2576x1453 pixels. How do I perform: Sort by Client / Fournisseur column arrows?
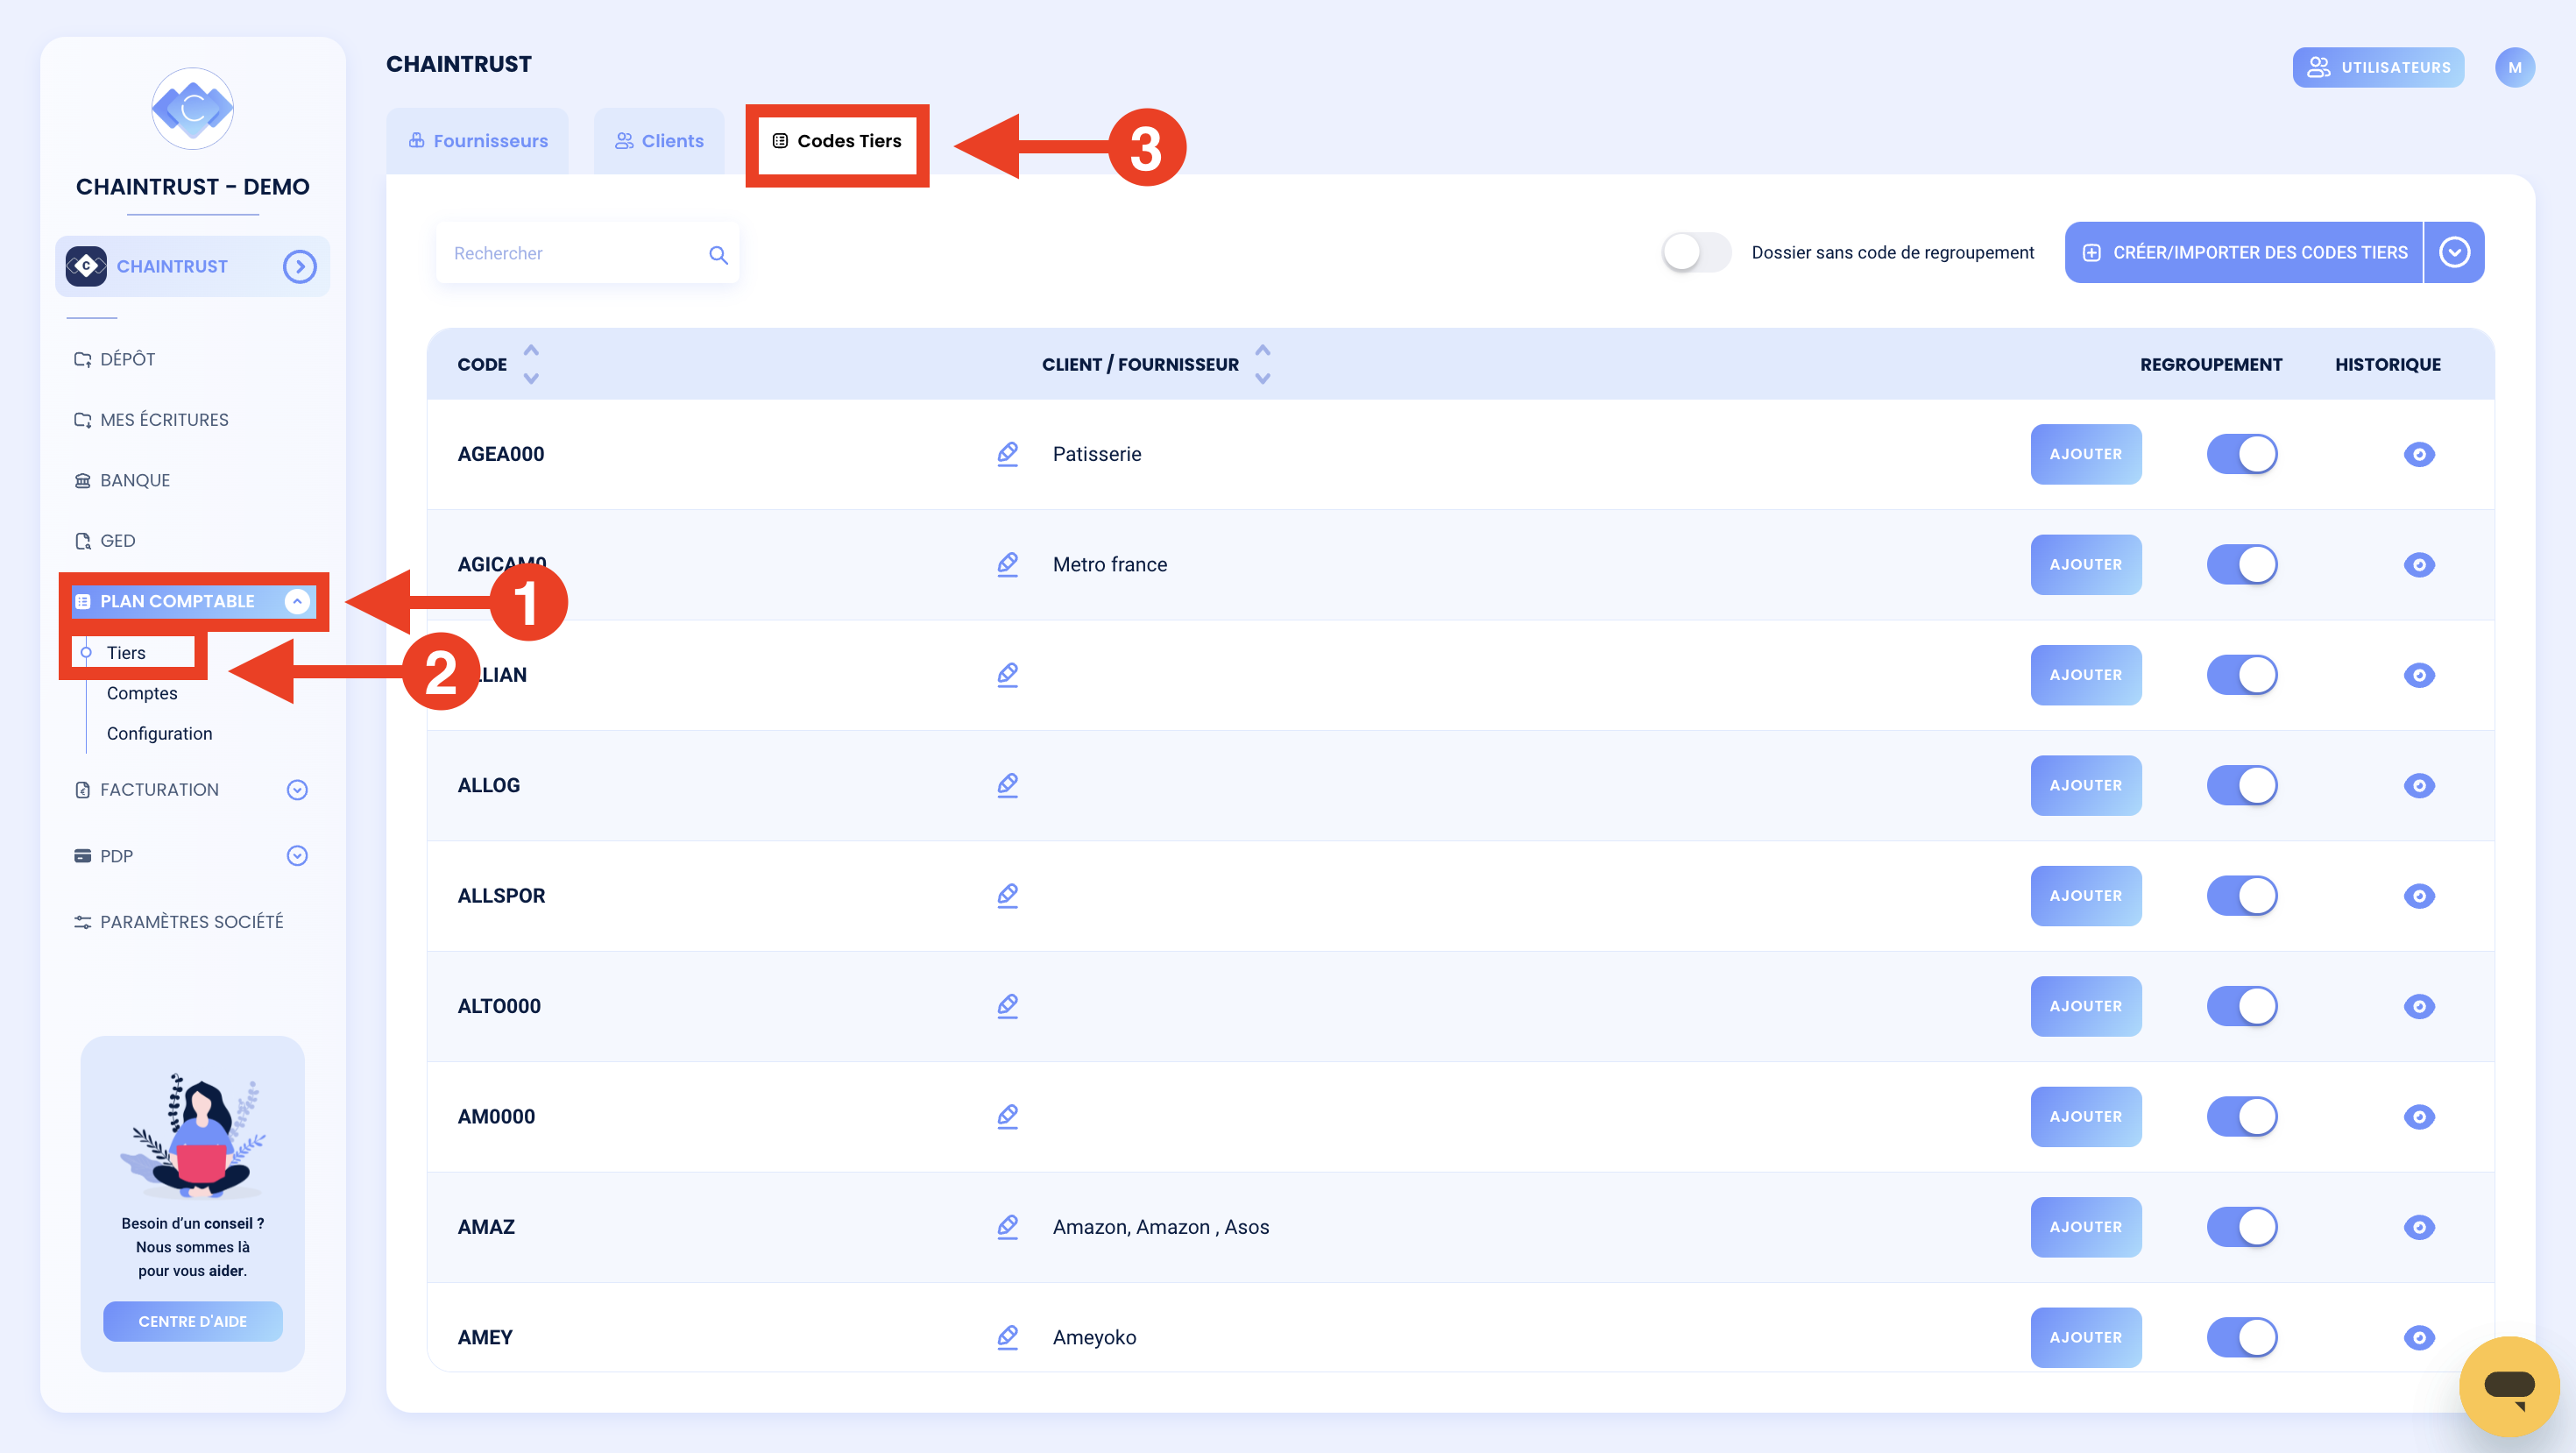(1263, 364)
